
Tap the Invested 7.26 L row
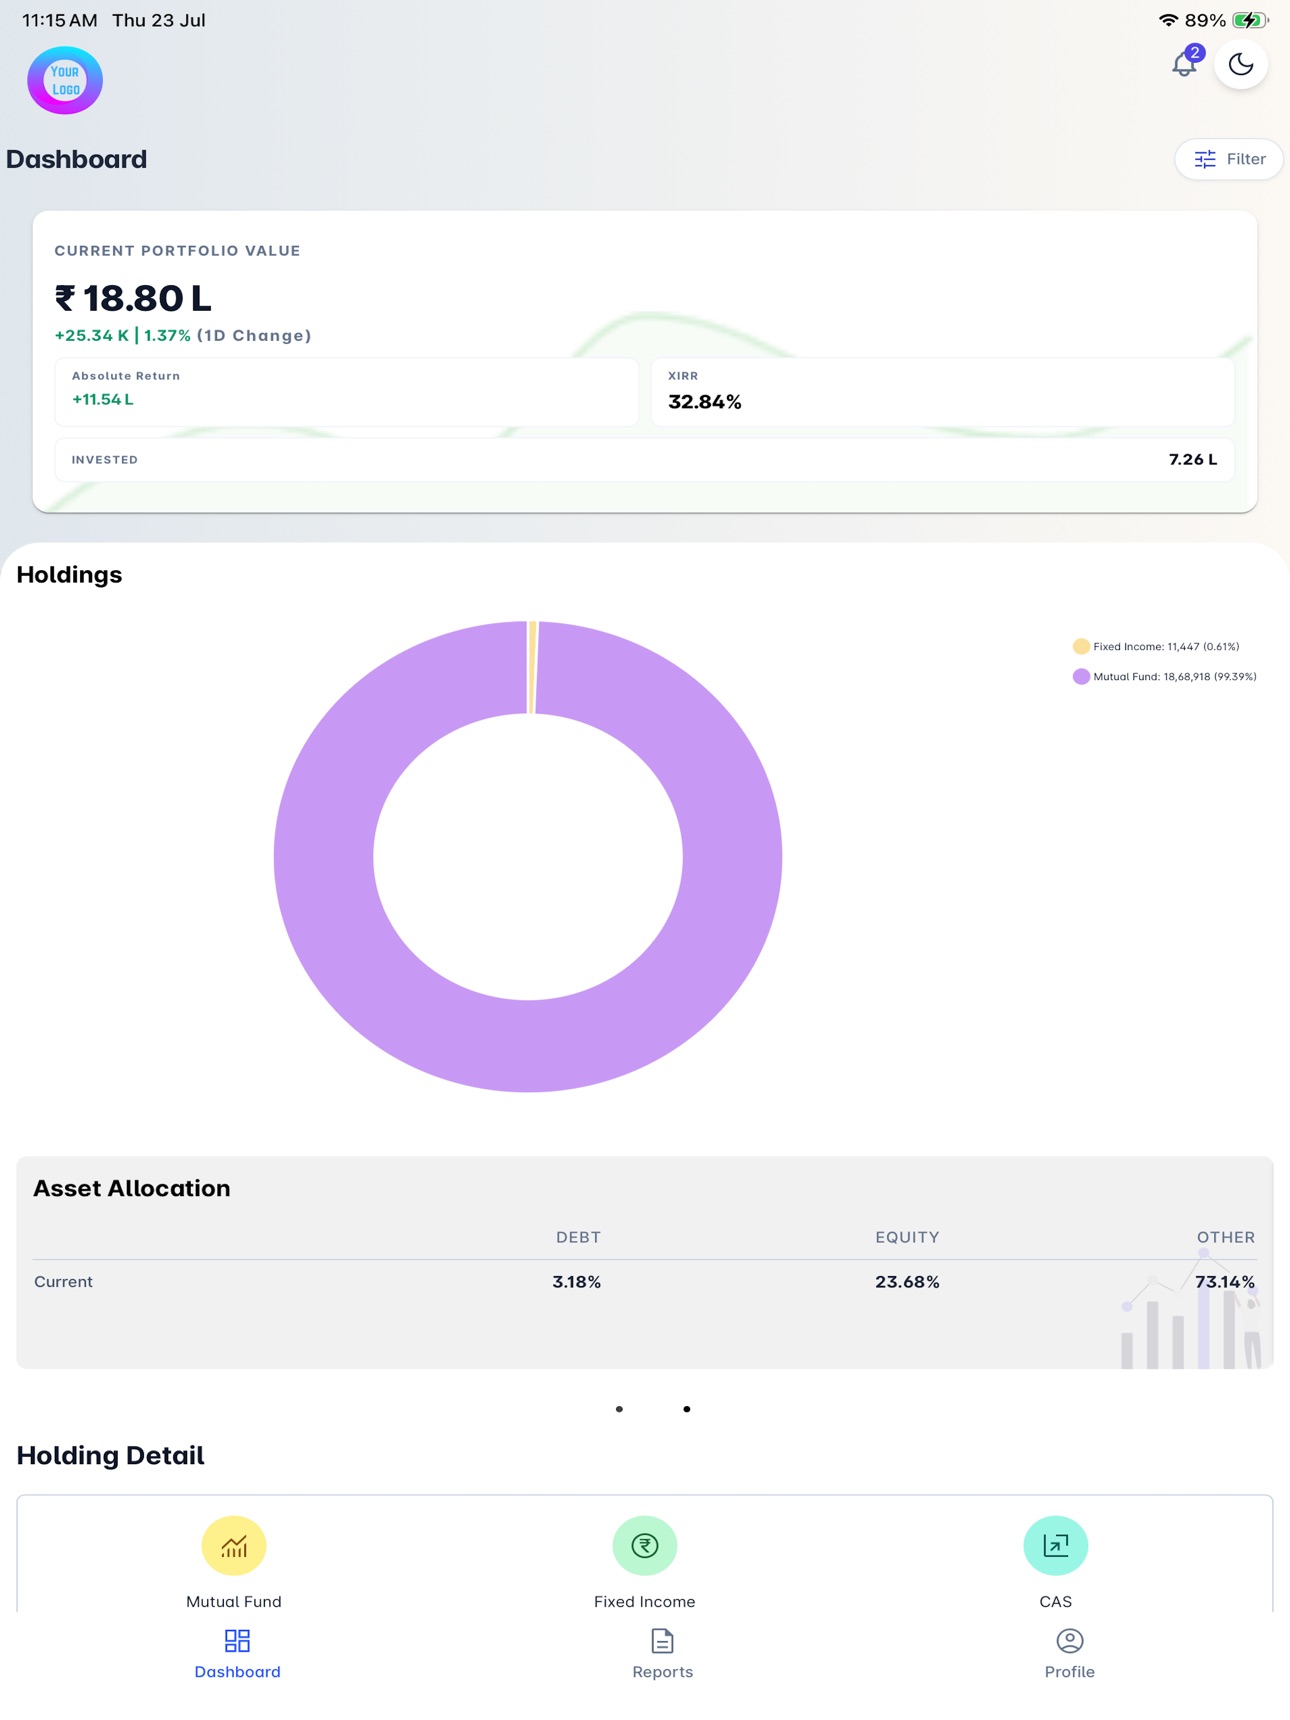[x=644, y=460]
